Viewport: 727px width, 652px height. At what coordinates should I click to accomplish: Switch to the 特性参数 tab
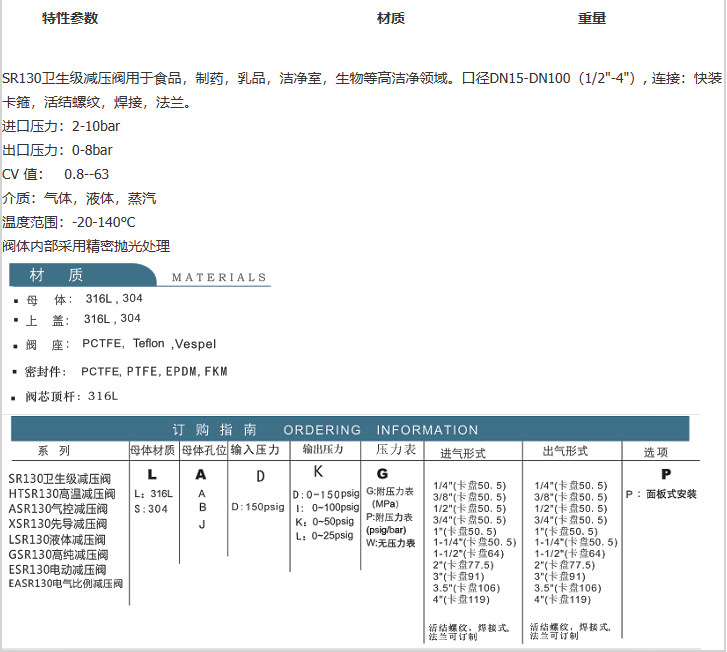(70, 18)
